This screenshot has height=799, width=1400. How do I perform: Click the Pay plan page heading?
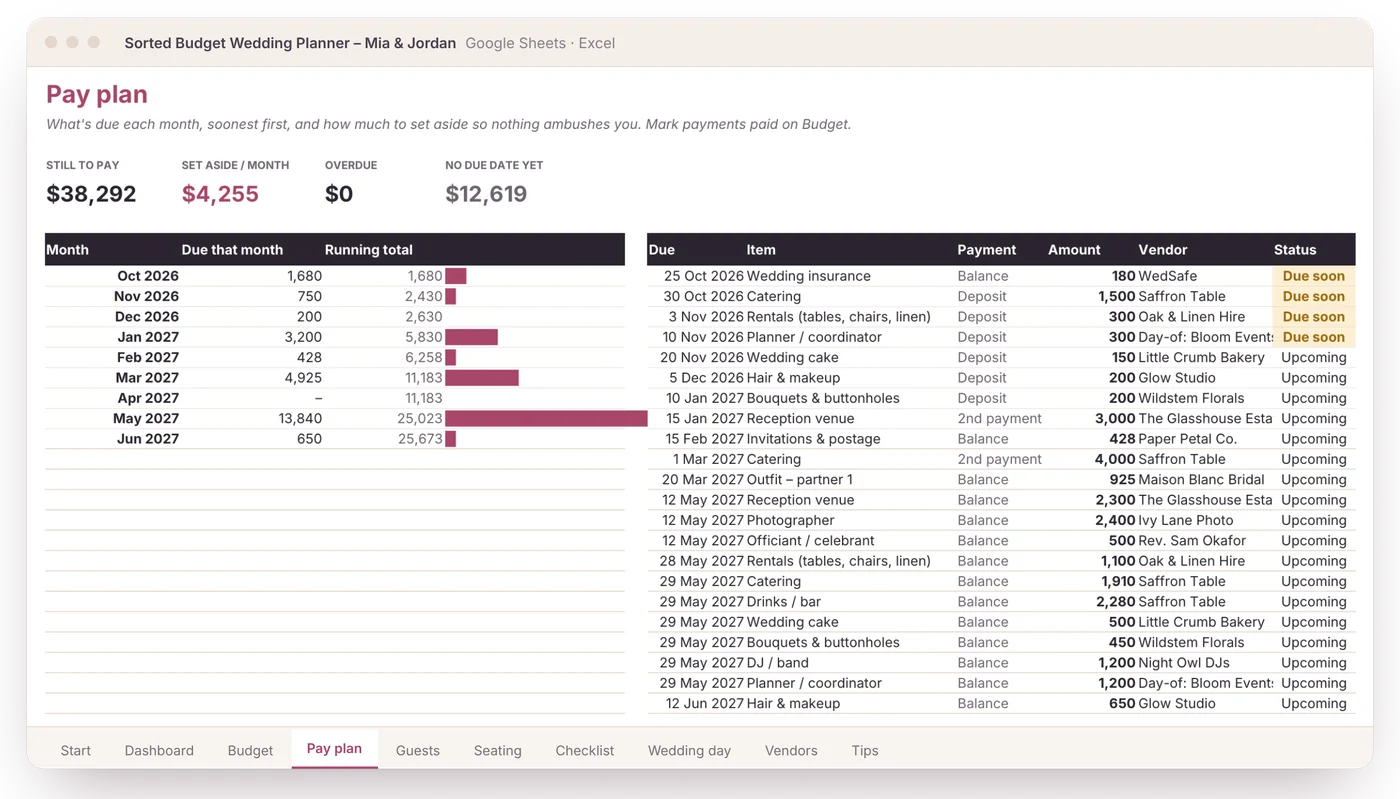coord(97,94)
